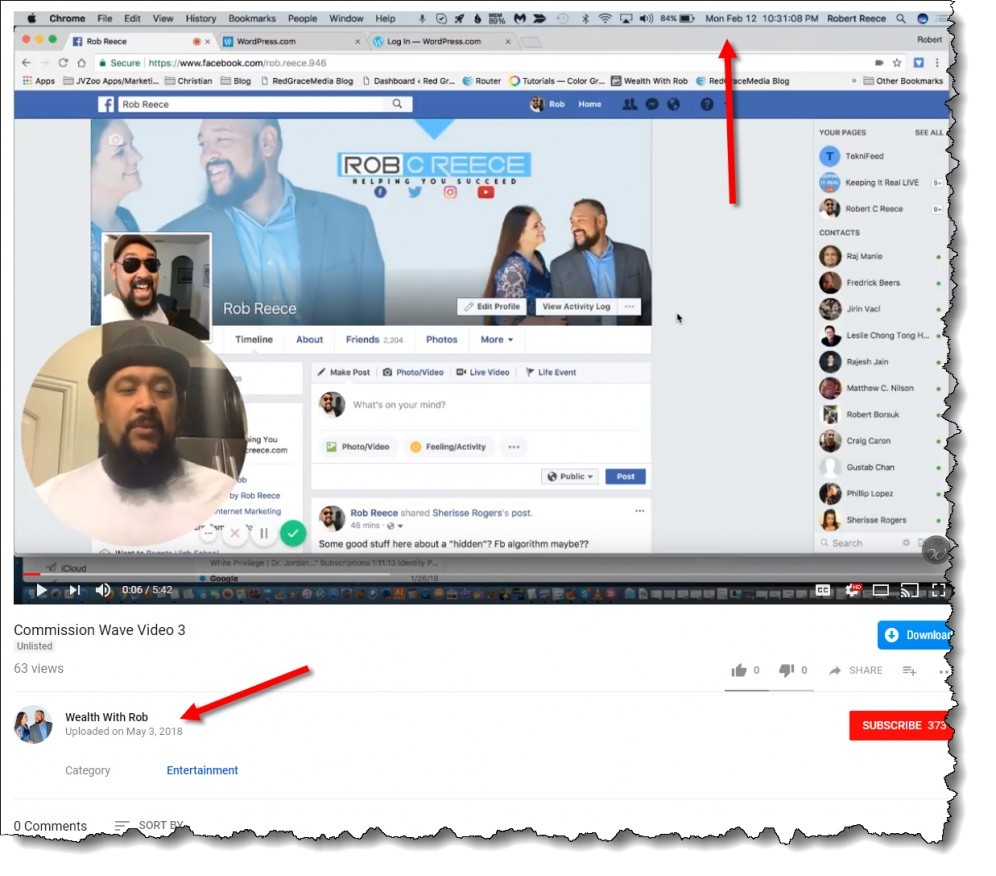Click the Facebook URL address bar
996x876 pixels.
click(483, 63)
